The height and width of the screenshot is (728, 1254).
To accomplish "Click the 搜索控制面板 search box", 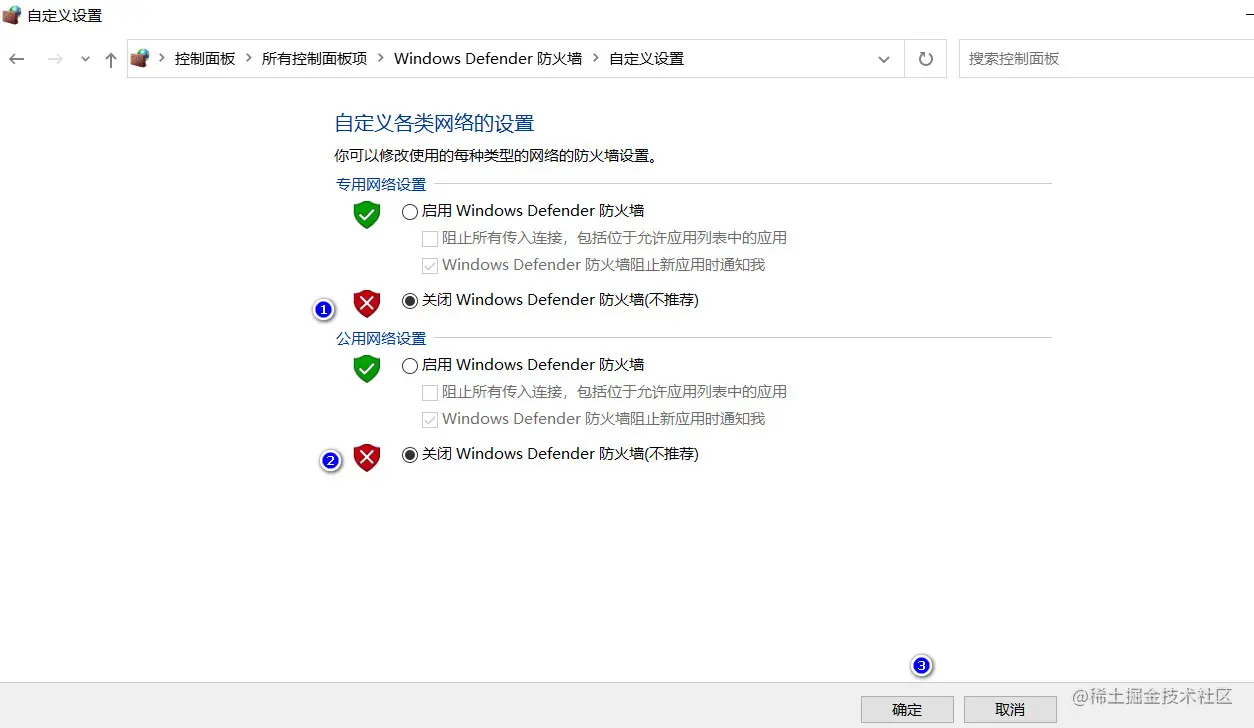I will pyautogui.click(x=1106, y=59).
